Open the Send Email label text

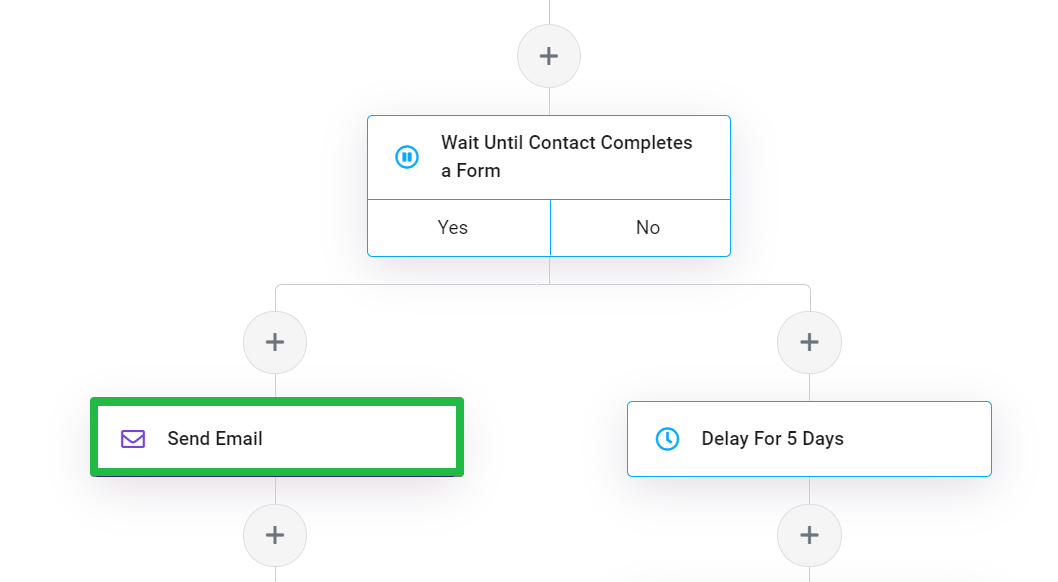point(215,439)
